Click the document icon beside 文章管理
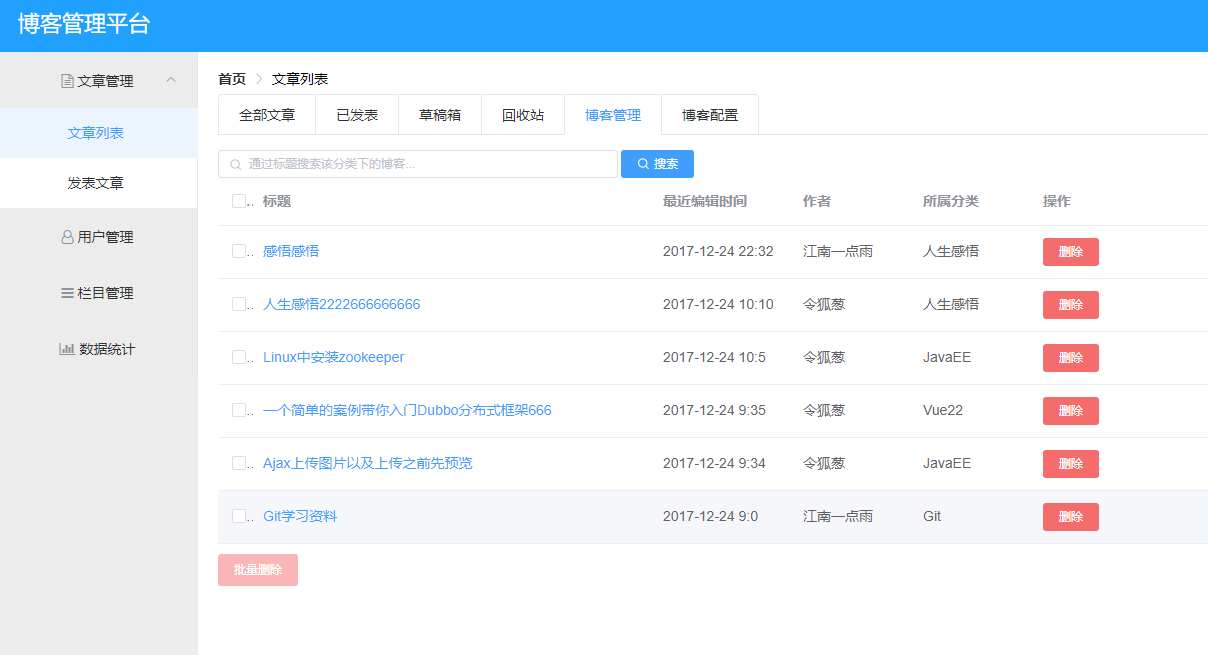Screen dimensions: 1208x655 pyautogui.click(x=67, y=81)
